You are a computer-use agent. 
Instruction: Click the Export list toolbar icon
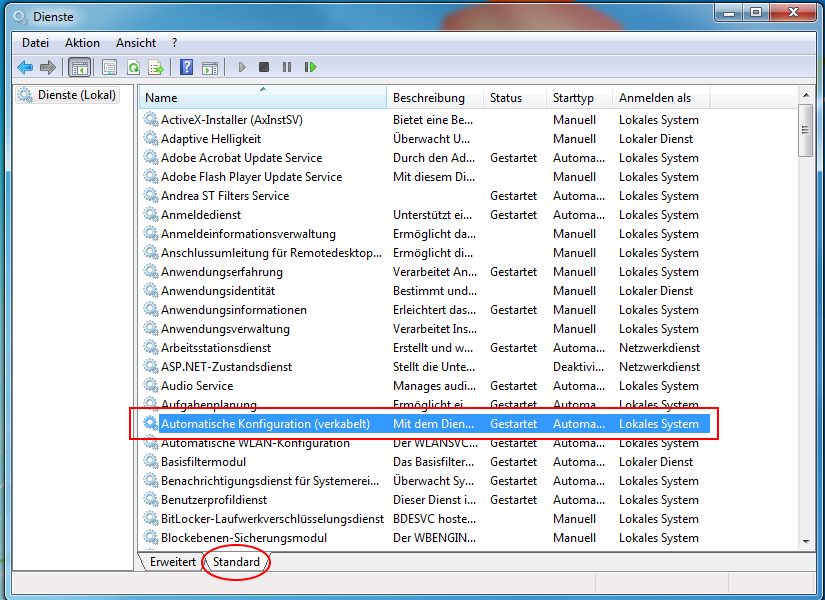[156, 67]
